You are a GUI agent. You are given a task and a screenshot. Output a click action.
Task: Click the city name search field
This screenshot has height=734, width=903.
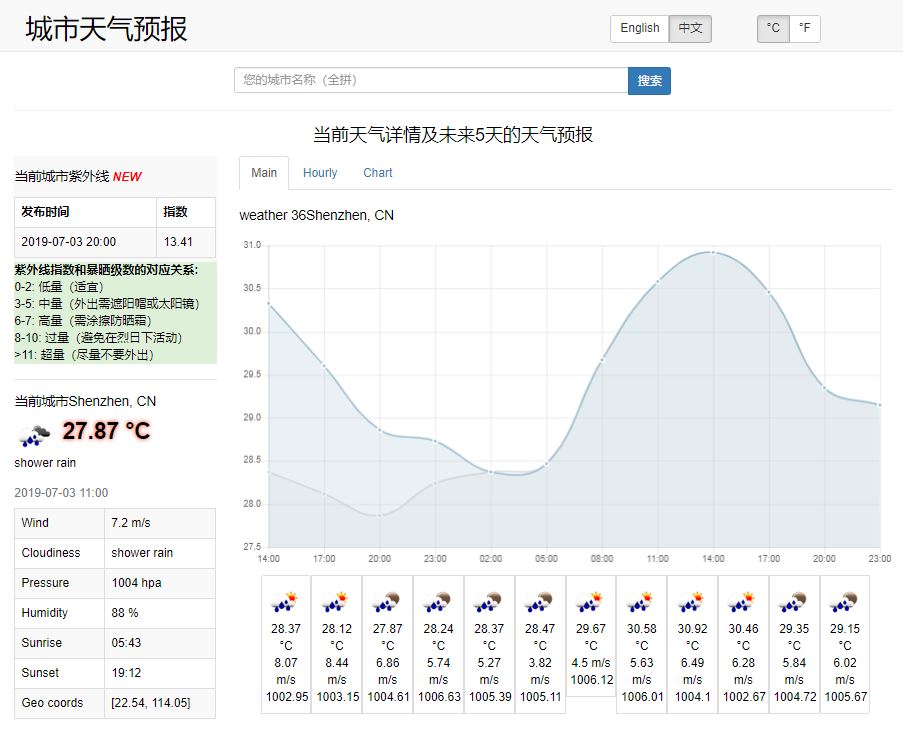431,81
